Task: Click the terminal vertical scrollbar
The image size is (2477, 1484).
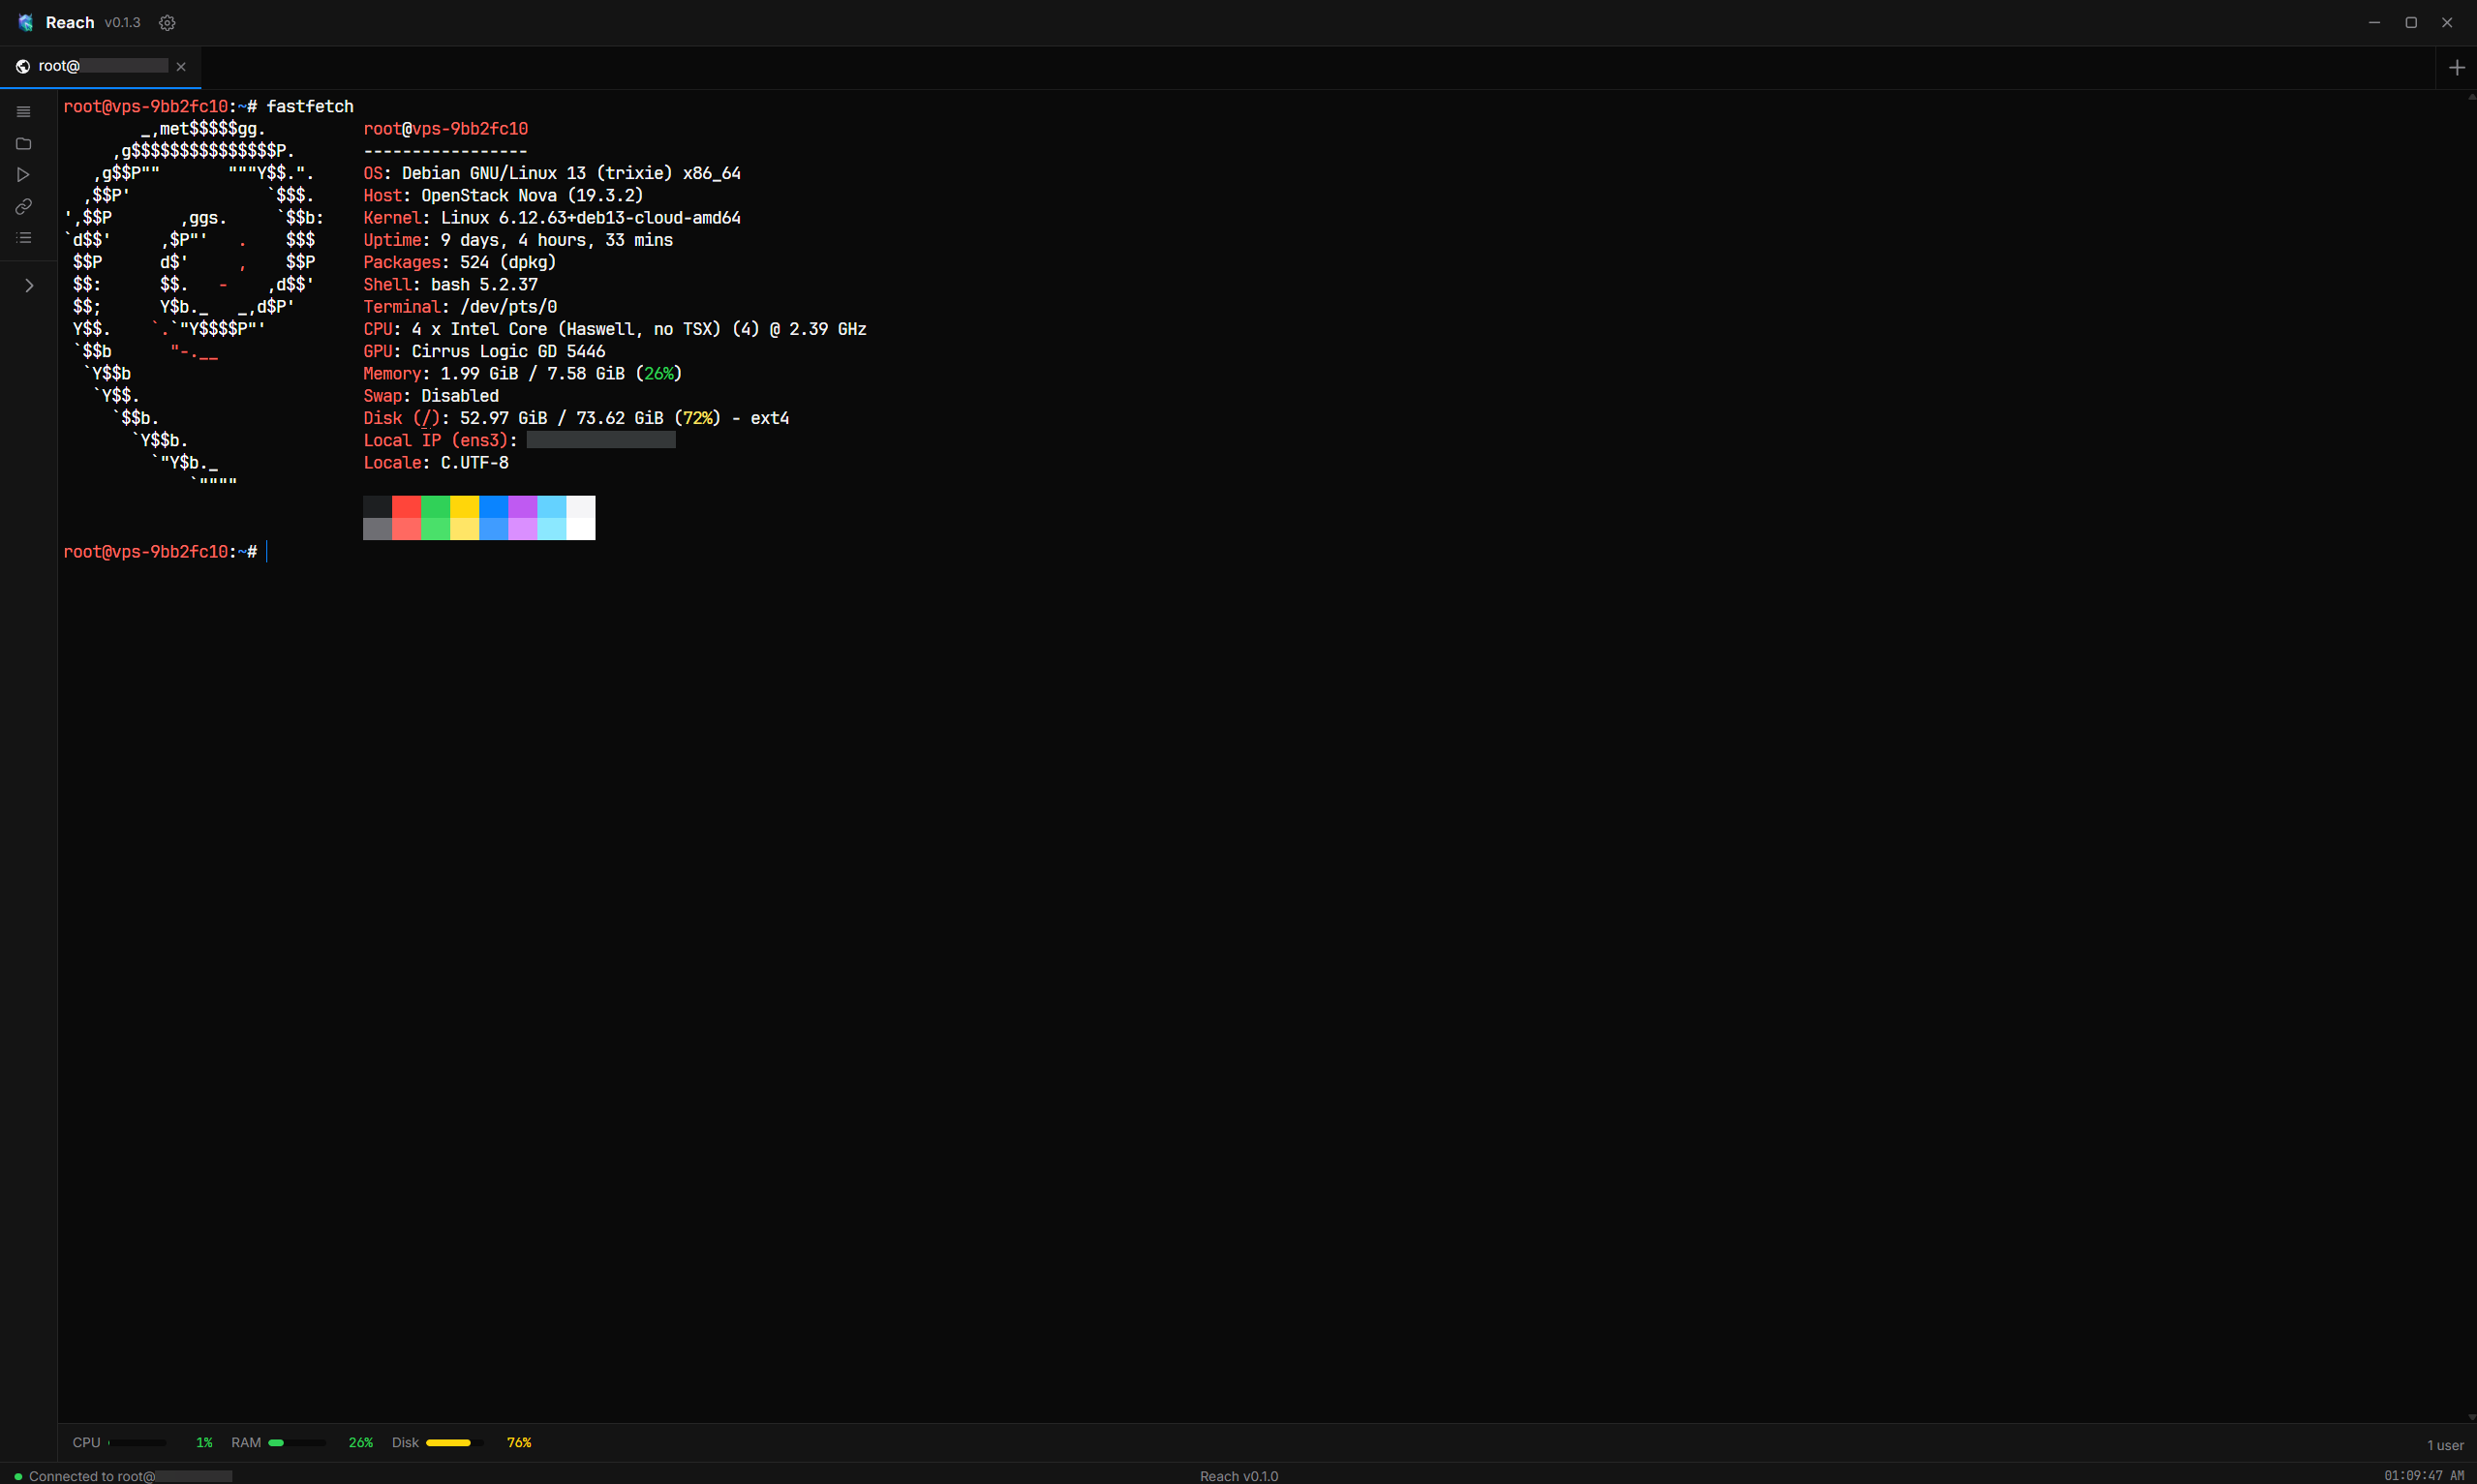Action: point(2471,757)
